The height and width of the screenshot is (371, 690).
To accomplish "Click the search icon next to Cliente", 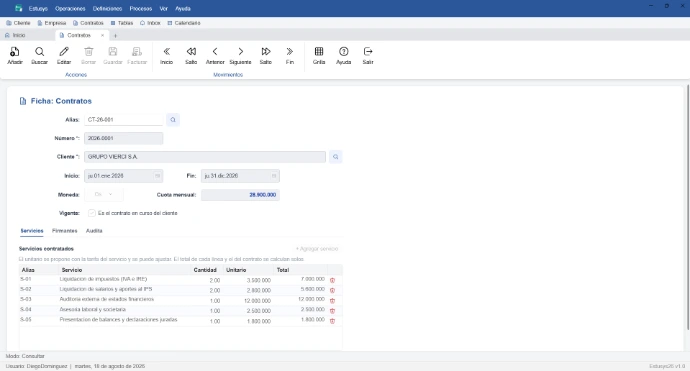I will click(x=335, y=157).
